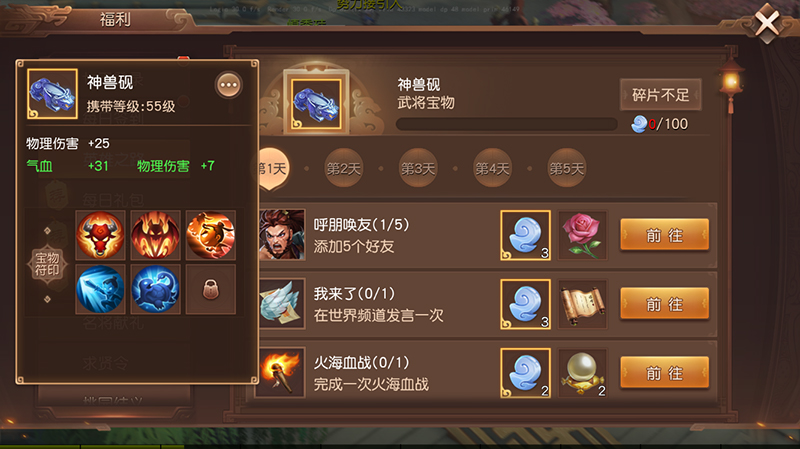Image resolution: width=800 pixels, height=449 pixels.
Task: Select the blue swordsman seal icon
Action: pos(101,289)
